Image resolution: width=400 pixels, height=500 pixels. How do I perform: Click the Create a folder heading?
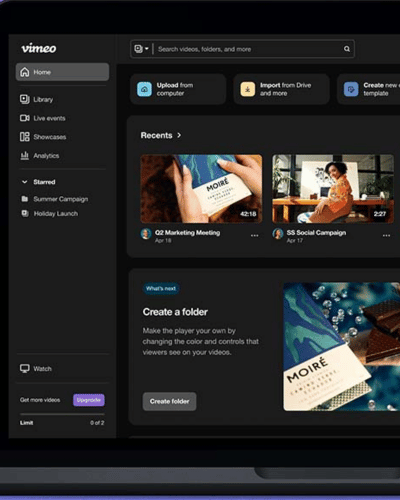click(x=175, y=312)
